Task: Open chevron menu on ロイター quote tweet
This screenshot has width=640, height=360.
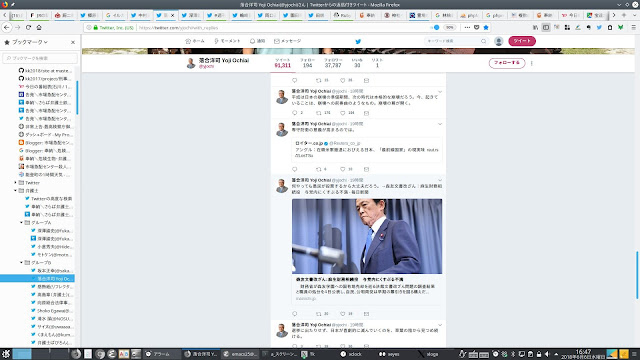Action: click(x=440, y=124)
